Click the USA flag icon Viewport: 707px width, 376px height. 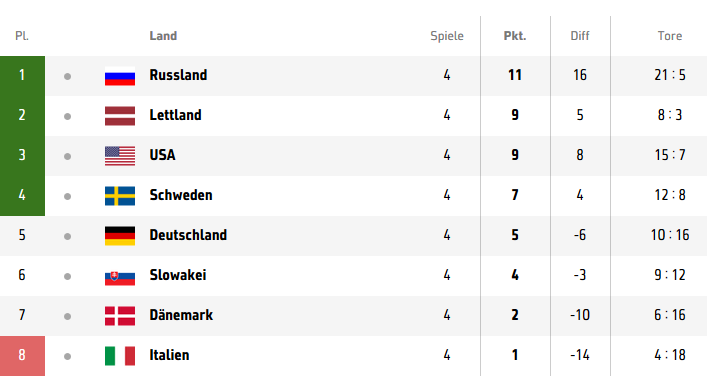(x=120, y=156)
